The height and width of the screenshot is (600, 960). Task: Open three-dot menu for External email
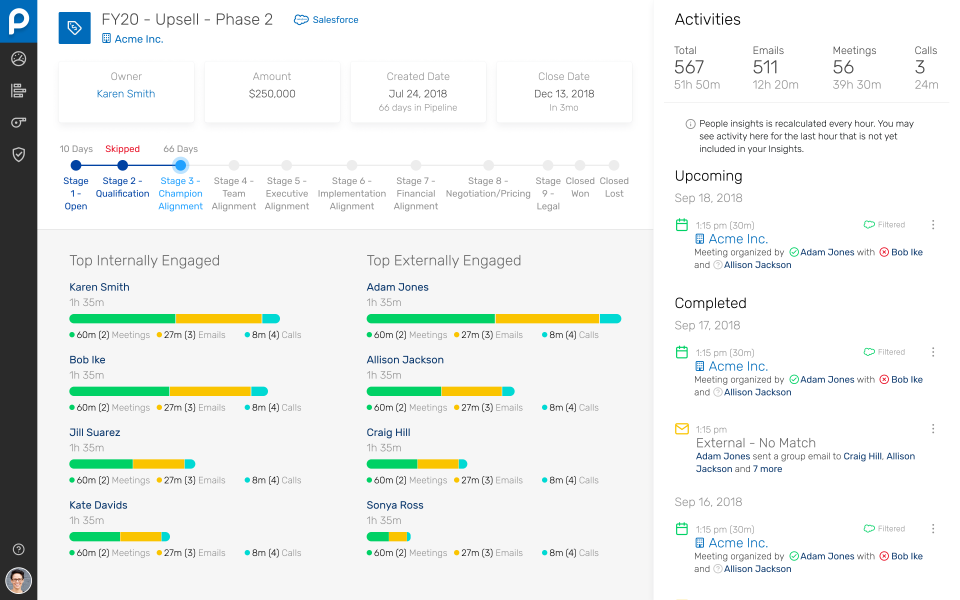pos(933,429)
